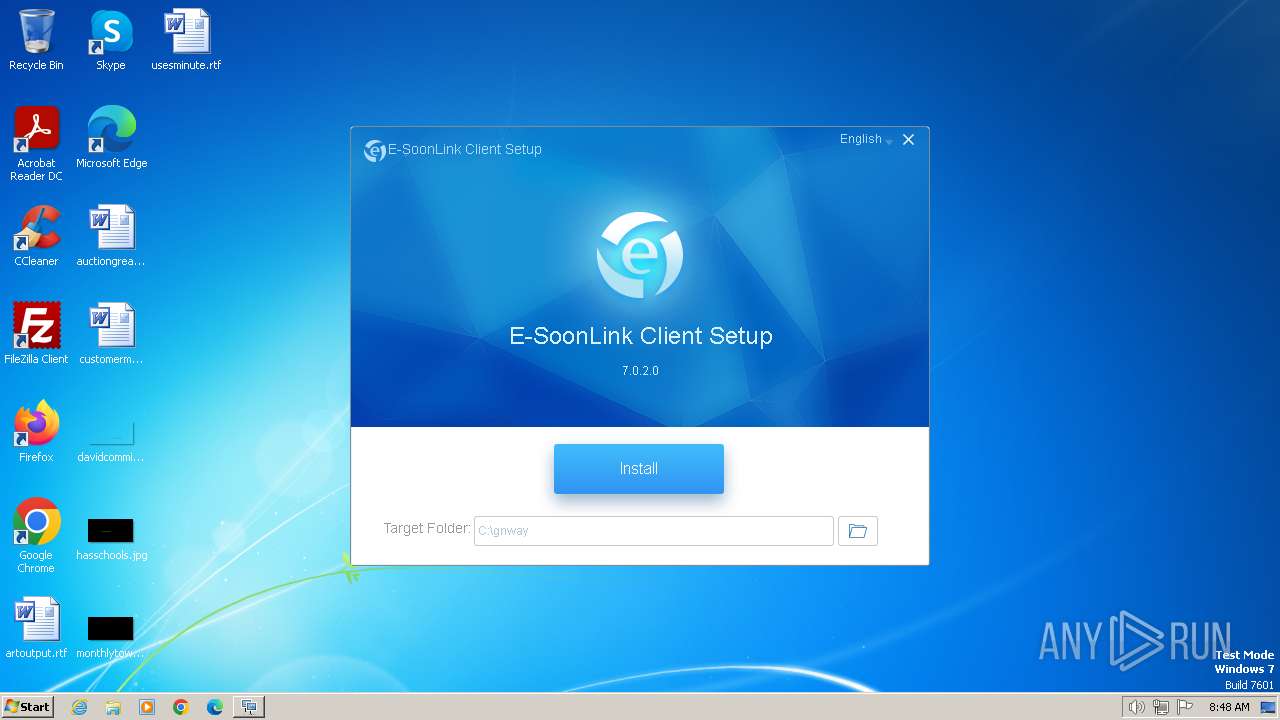
Task: Launch Edge from the taskbar
Action: click(x=215, y=707)
